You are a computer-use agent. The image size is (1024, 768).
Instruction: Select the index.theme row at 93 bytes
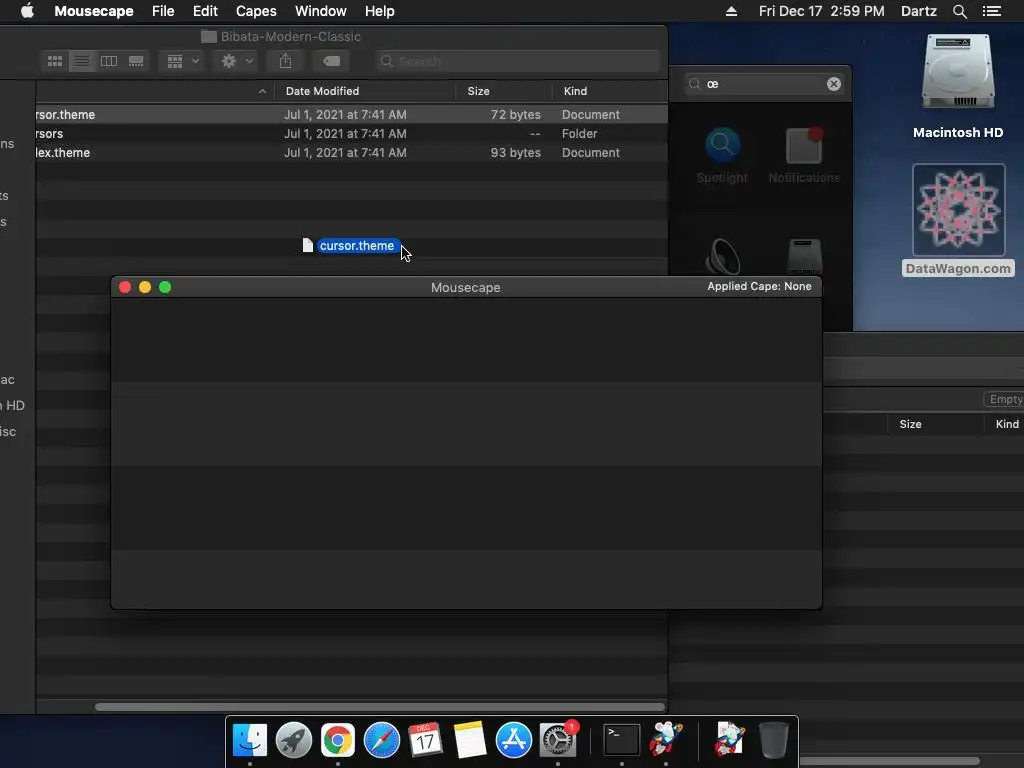[x=351, y=152]
